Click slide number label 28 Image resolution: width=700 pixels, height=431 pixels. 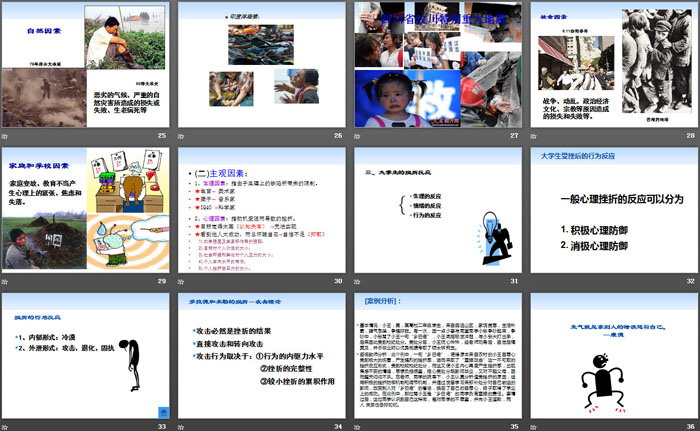pyautogui.click(x=691, y=135)
